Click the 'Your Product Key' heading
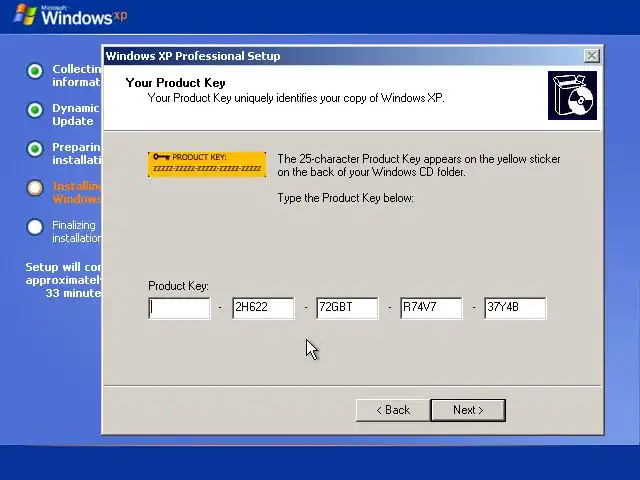 (x=176, y=83)
